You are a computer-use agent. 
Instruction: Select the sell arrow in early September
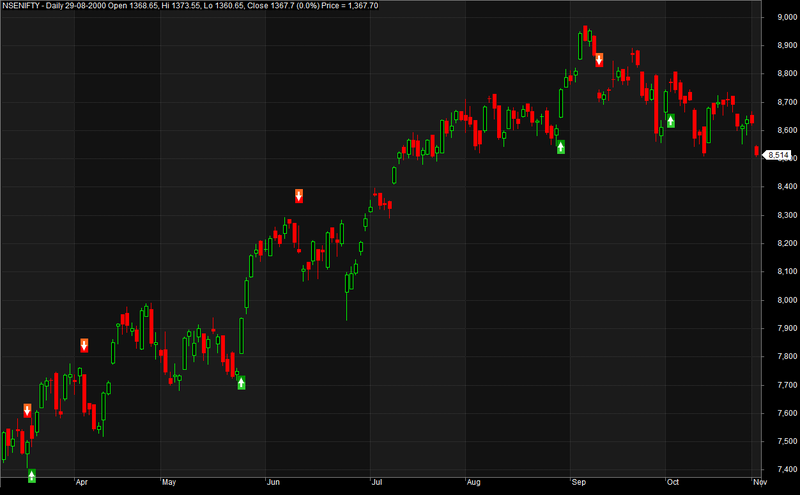coord(599,60)
